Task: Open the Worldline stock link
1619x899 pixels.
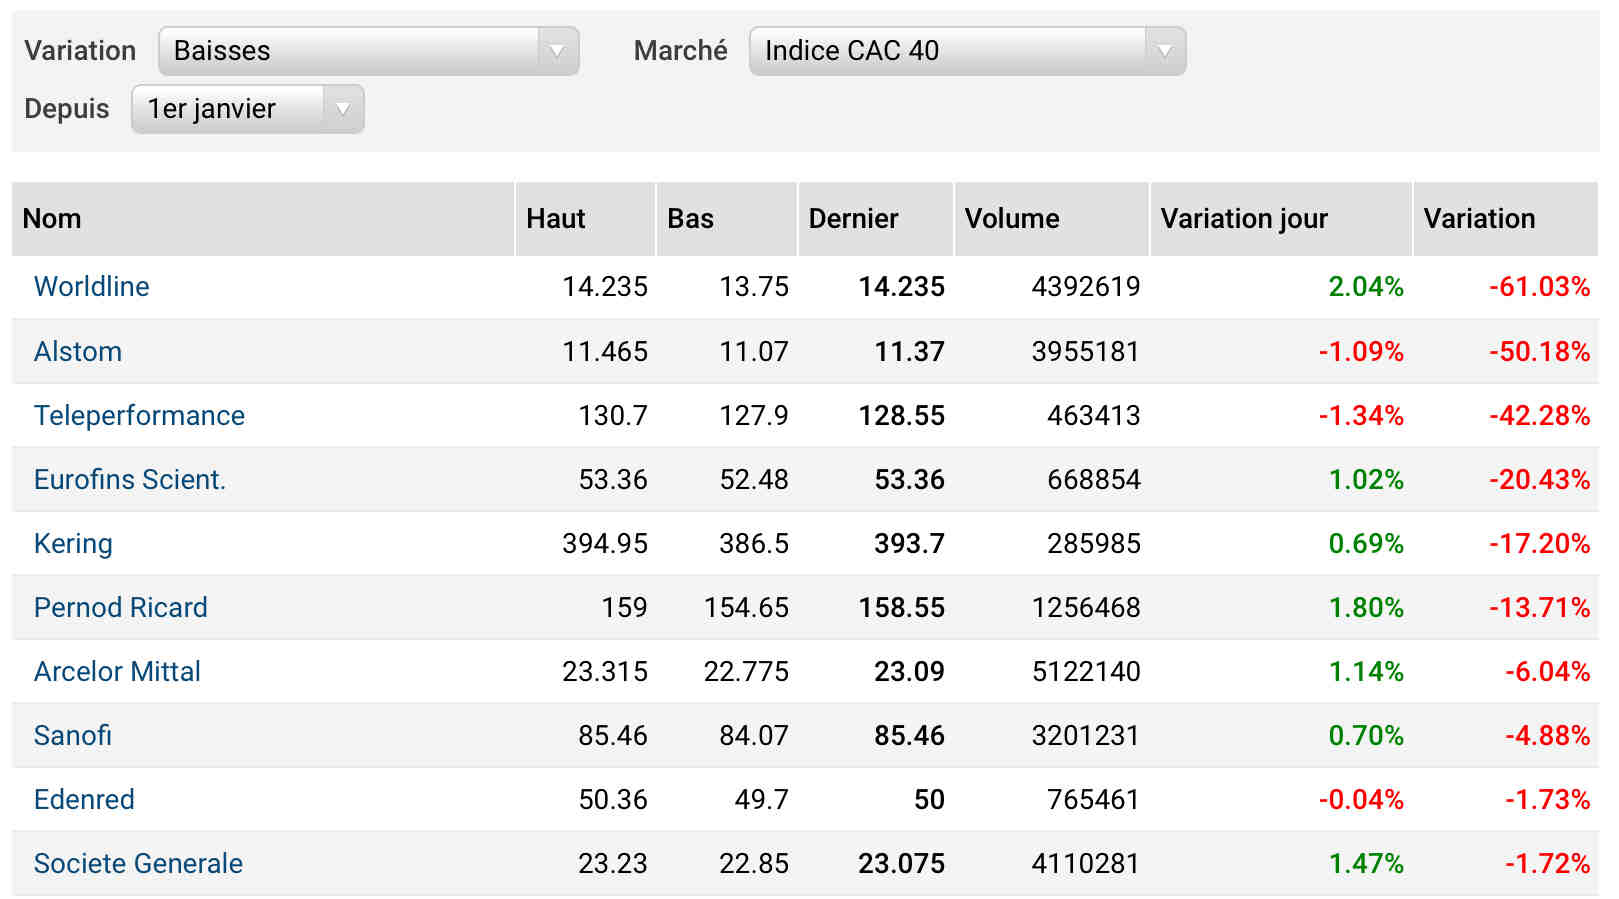Action: point(92,287)
